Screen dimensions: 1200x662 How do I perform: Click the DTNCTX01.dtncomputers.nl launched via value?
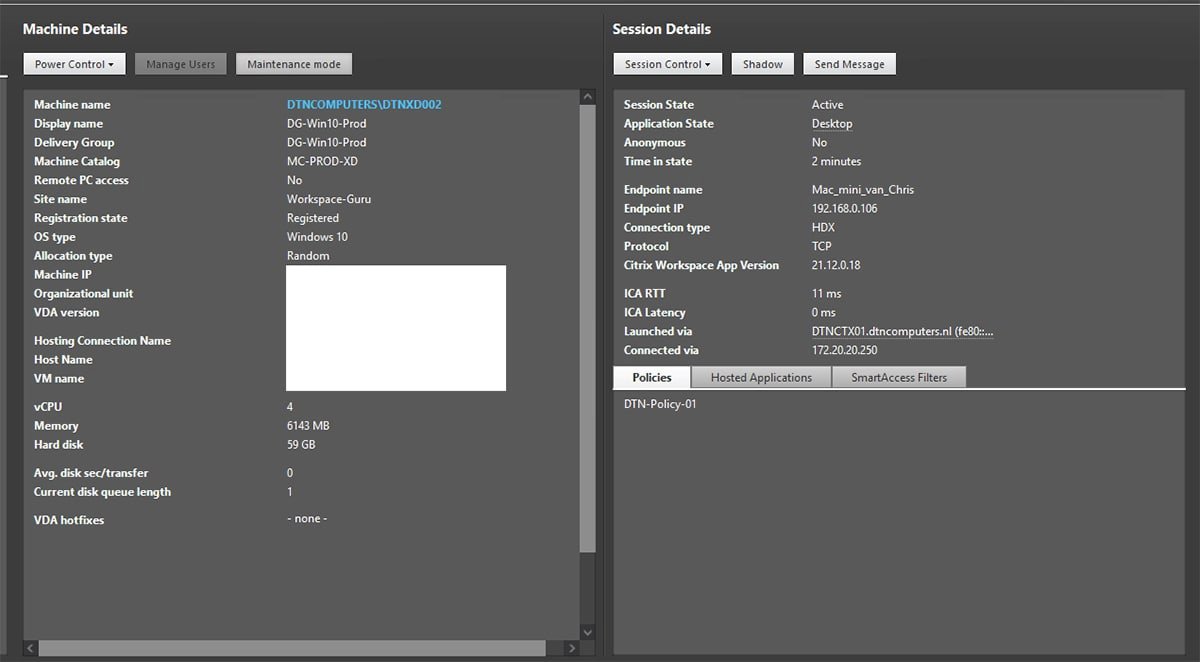[902, 331]
